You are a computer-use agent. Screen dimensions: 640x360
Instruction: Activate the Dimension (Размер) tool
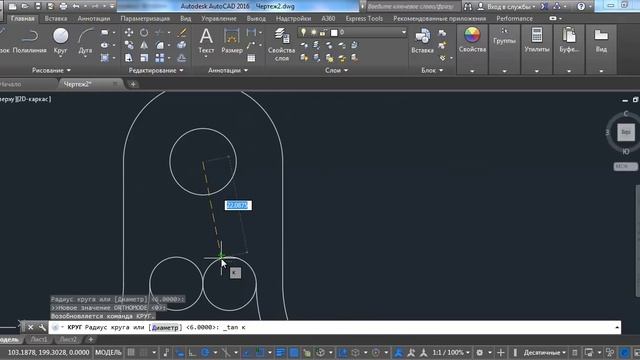231,41
